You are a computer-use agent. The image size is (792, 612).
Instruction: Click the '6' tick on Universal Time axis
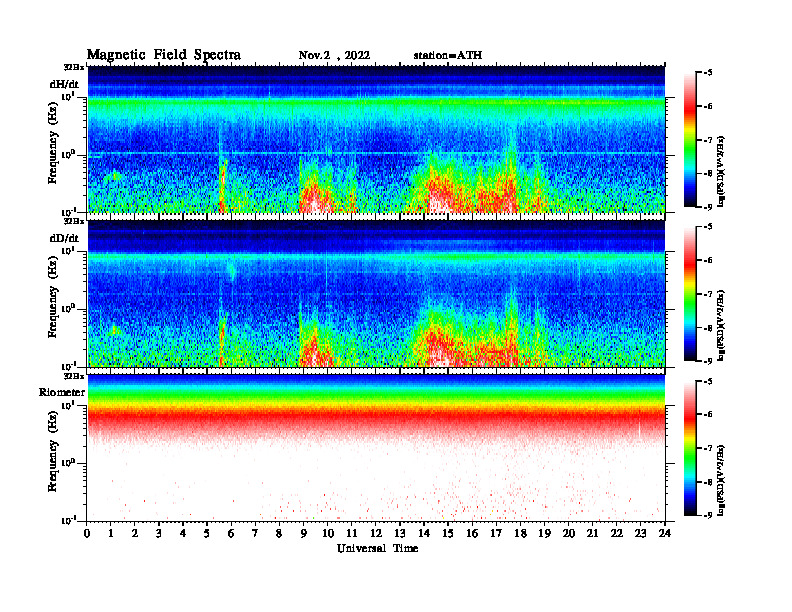[231, 534]
